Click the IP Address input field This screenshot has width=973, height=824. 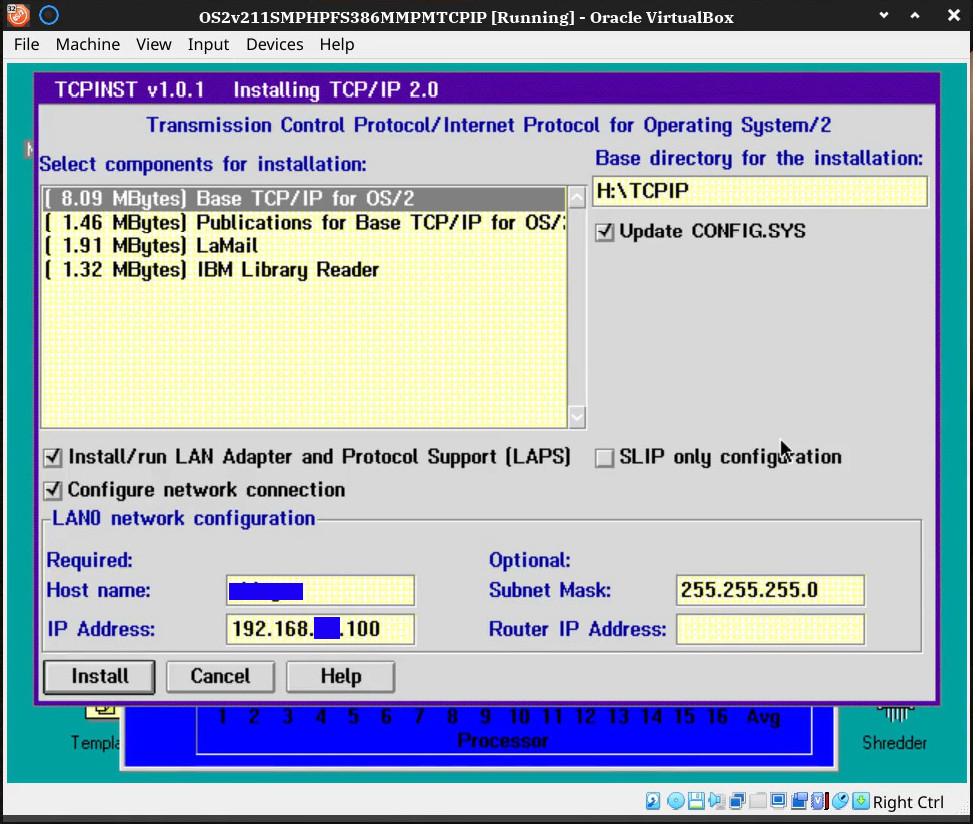pyautogui.click(x=320, y=629)
